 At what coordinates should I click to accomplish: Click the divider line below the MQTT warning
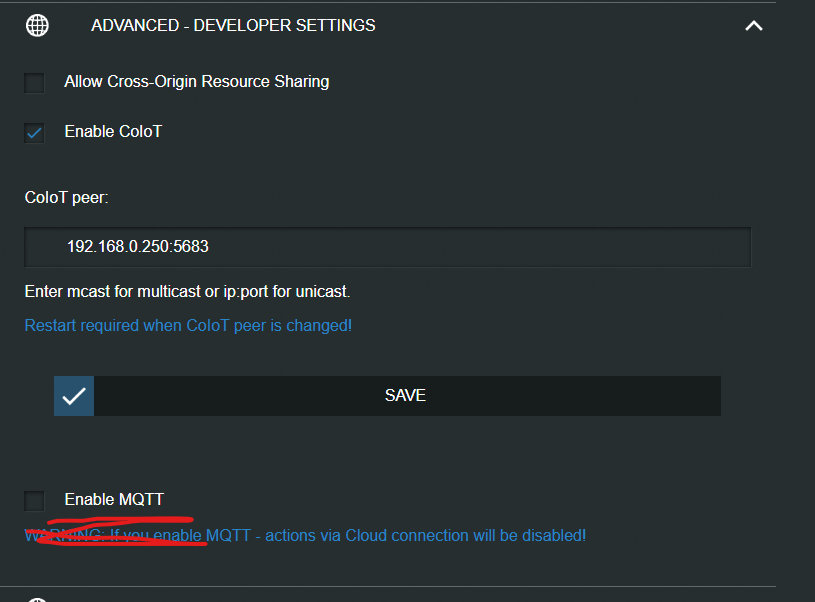388,586
